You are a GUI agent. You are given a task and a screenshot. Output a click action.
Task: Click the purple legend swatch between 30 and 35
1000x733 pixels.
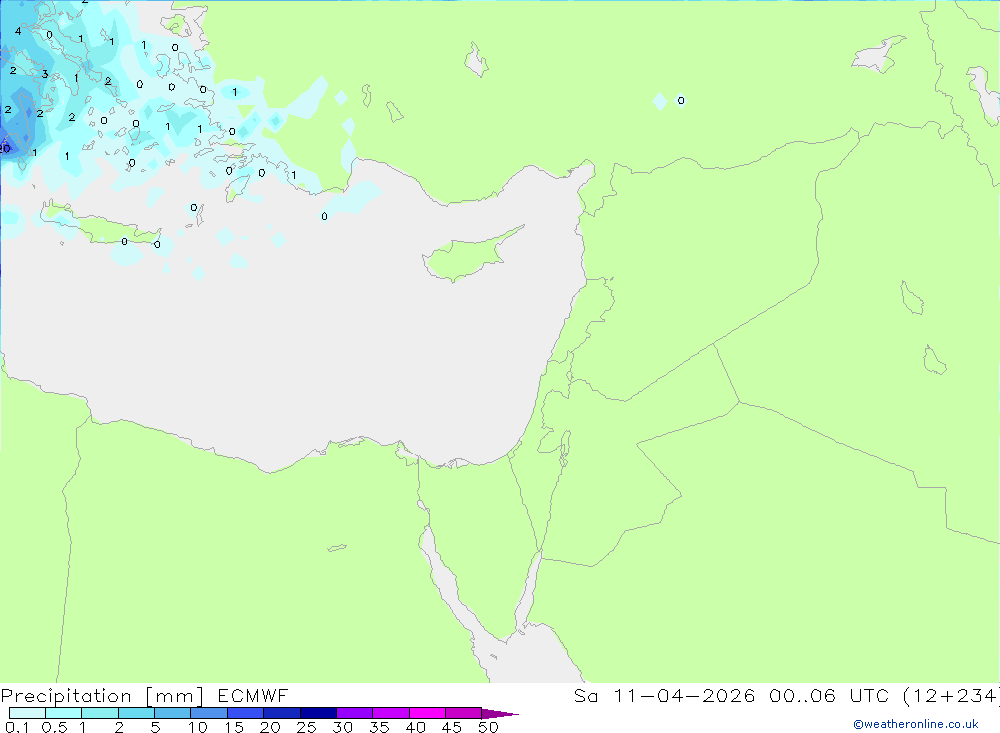[354, 713]
